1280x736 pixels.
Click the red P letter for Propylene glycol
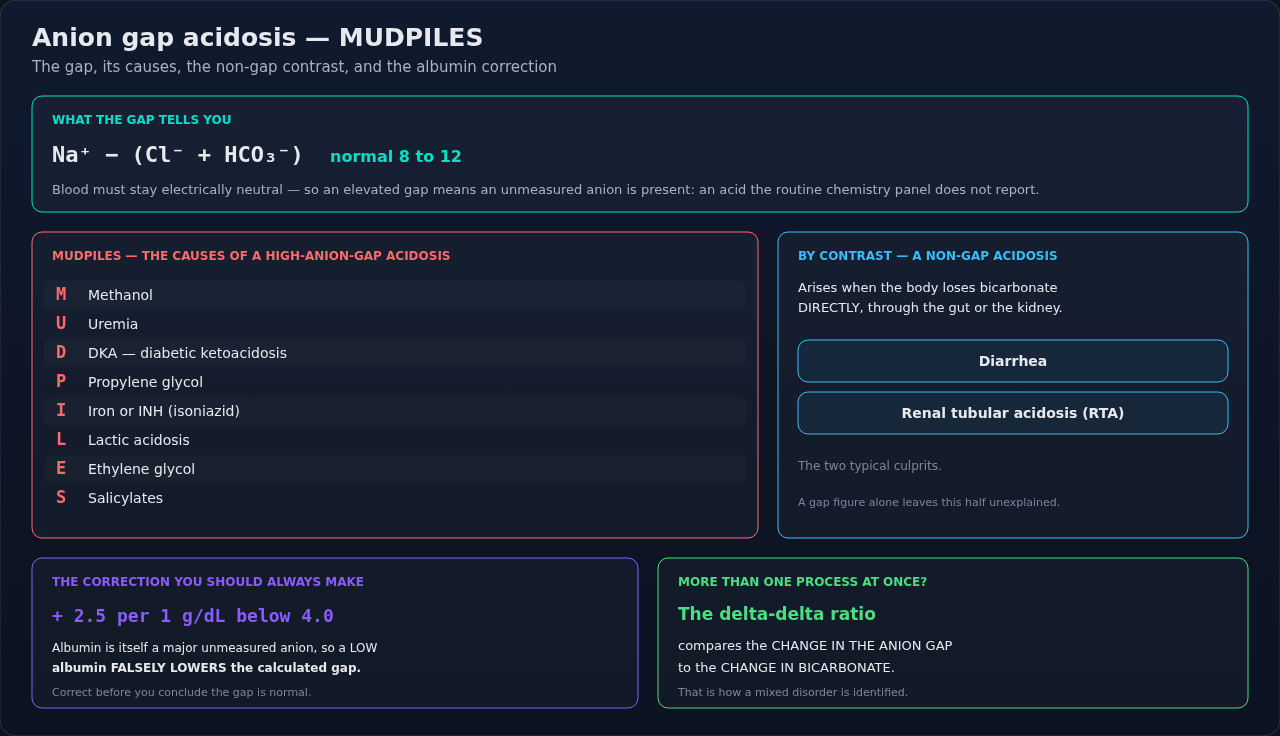tap(61, 382)
